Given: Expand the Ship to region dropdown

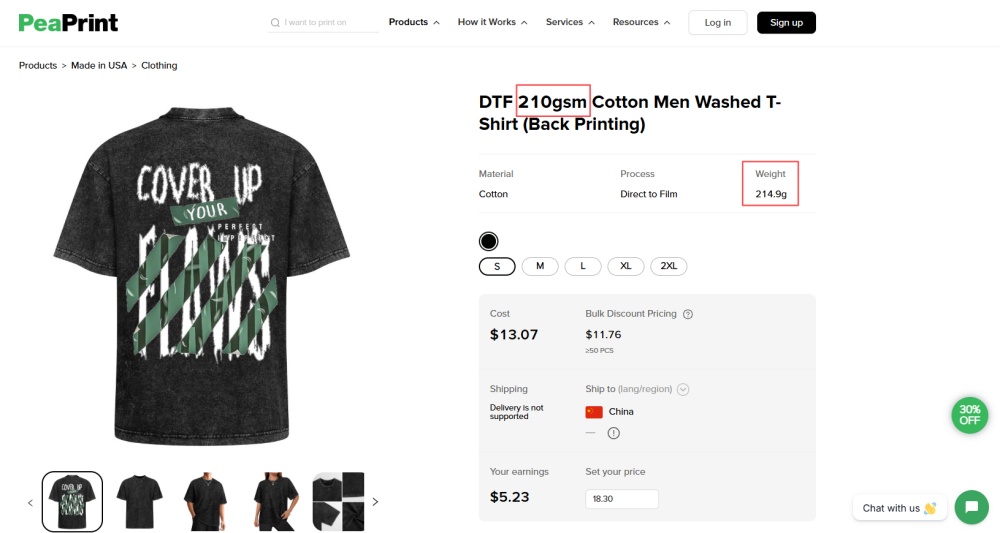Looking at the screenshot, I should [x=683, y=389].
